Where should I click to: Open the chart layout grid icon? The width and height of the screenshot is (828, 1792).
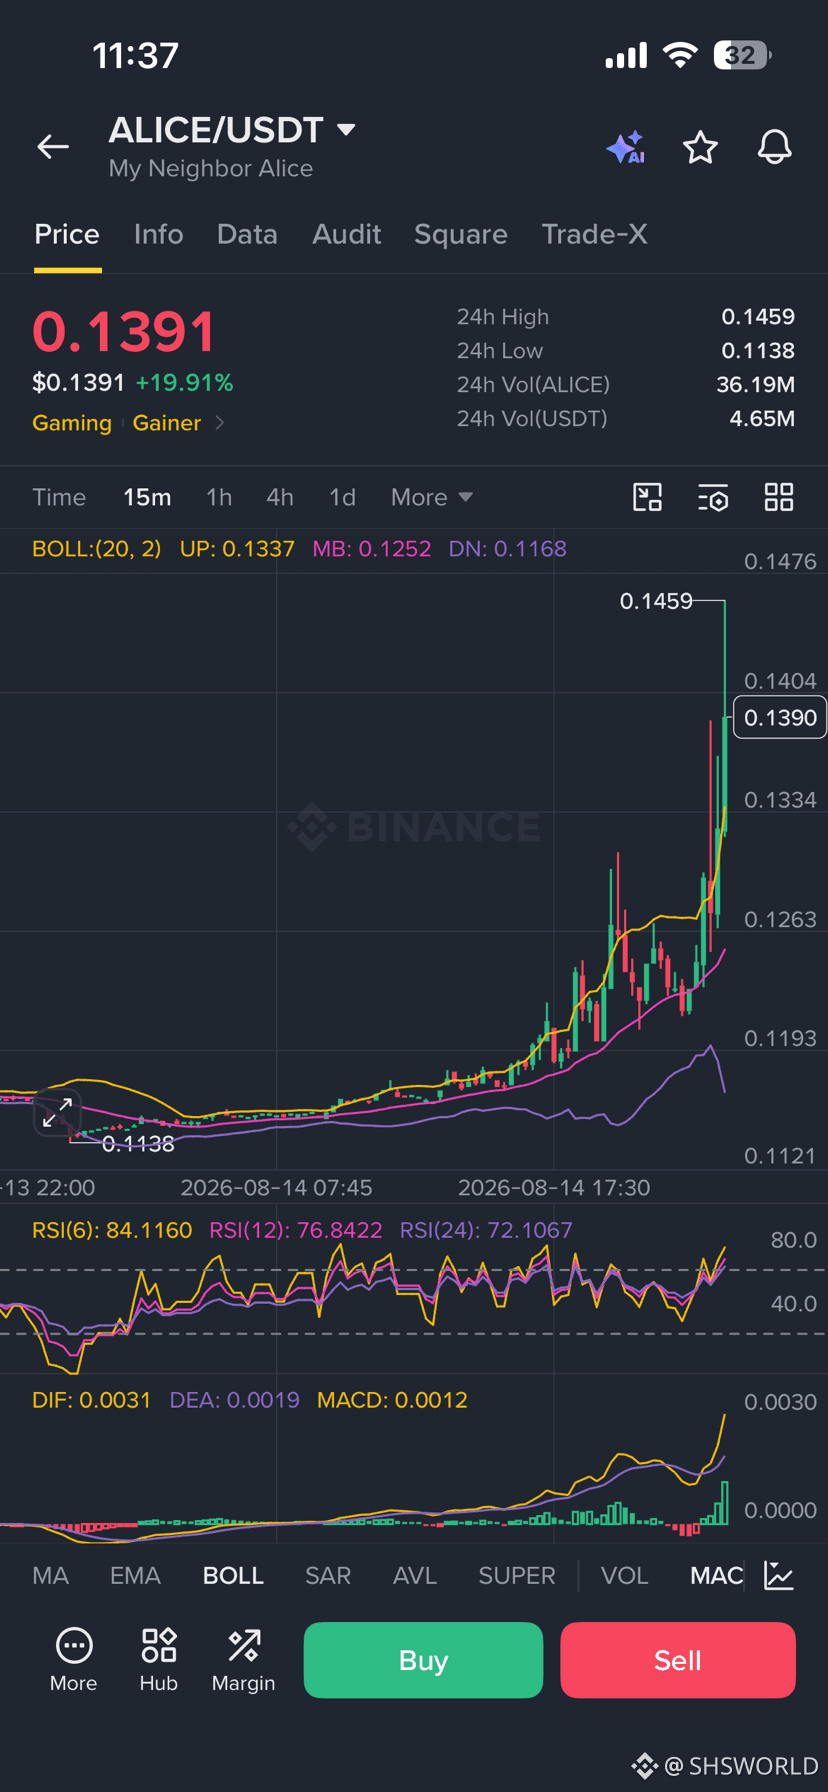(x=779, y=497)
